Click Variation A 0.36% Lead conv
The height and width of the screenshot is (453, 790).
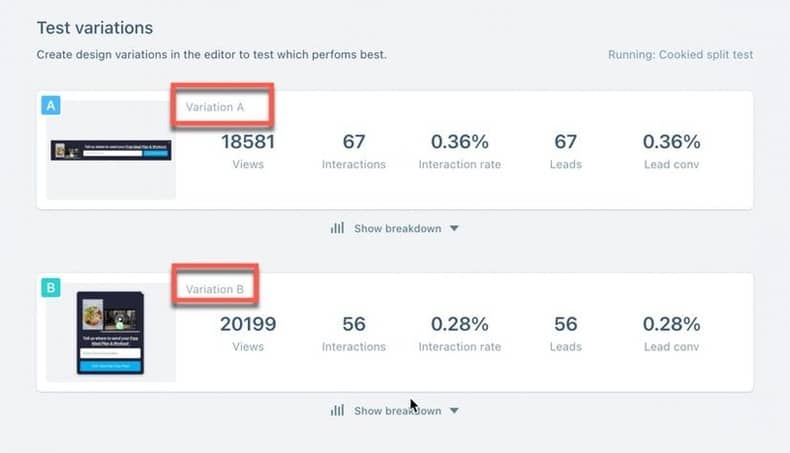pos(671,150)
